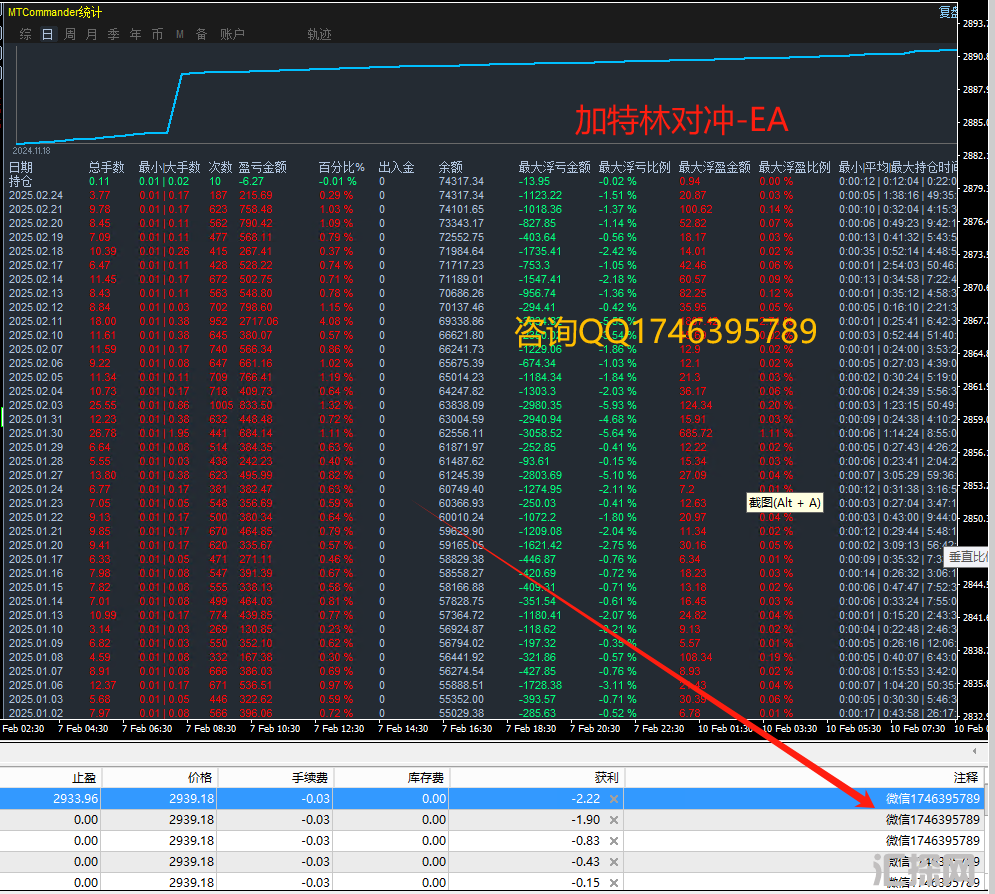This screenshot has height=894, width=995.
Task: Close the order with profit -1.90
Action: click(x=614, y=820)
